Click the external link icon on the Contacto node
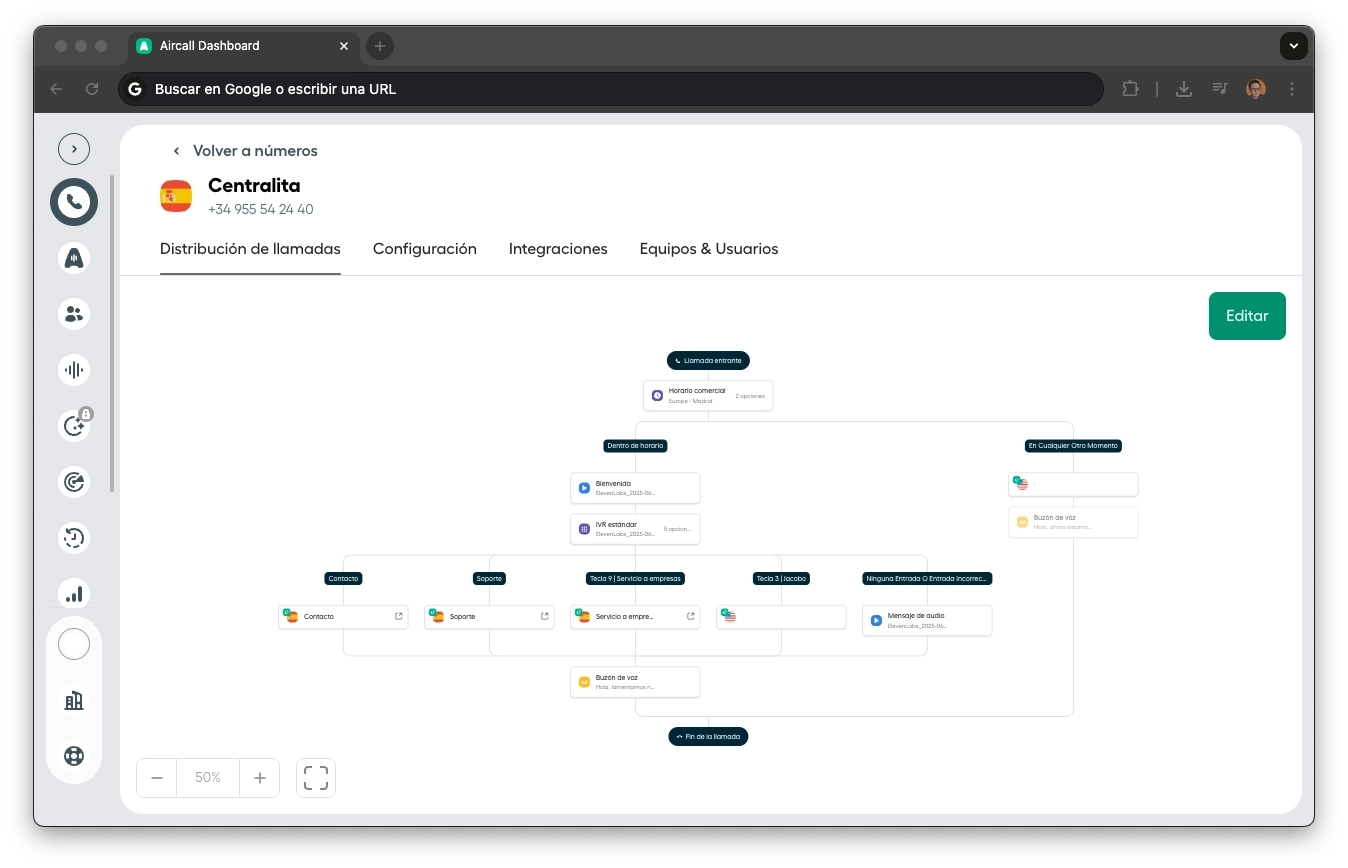Screen dimensions: 1348x868 tap(398, 616)
